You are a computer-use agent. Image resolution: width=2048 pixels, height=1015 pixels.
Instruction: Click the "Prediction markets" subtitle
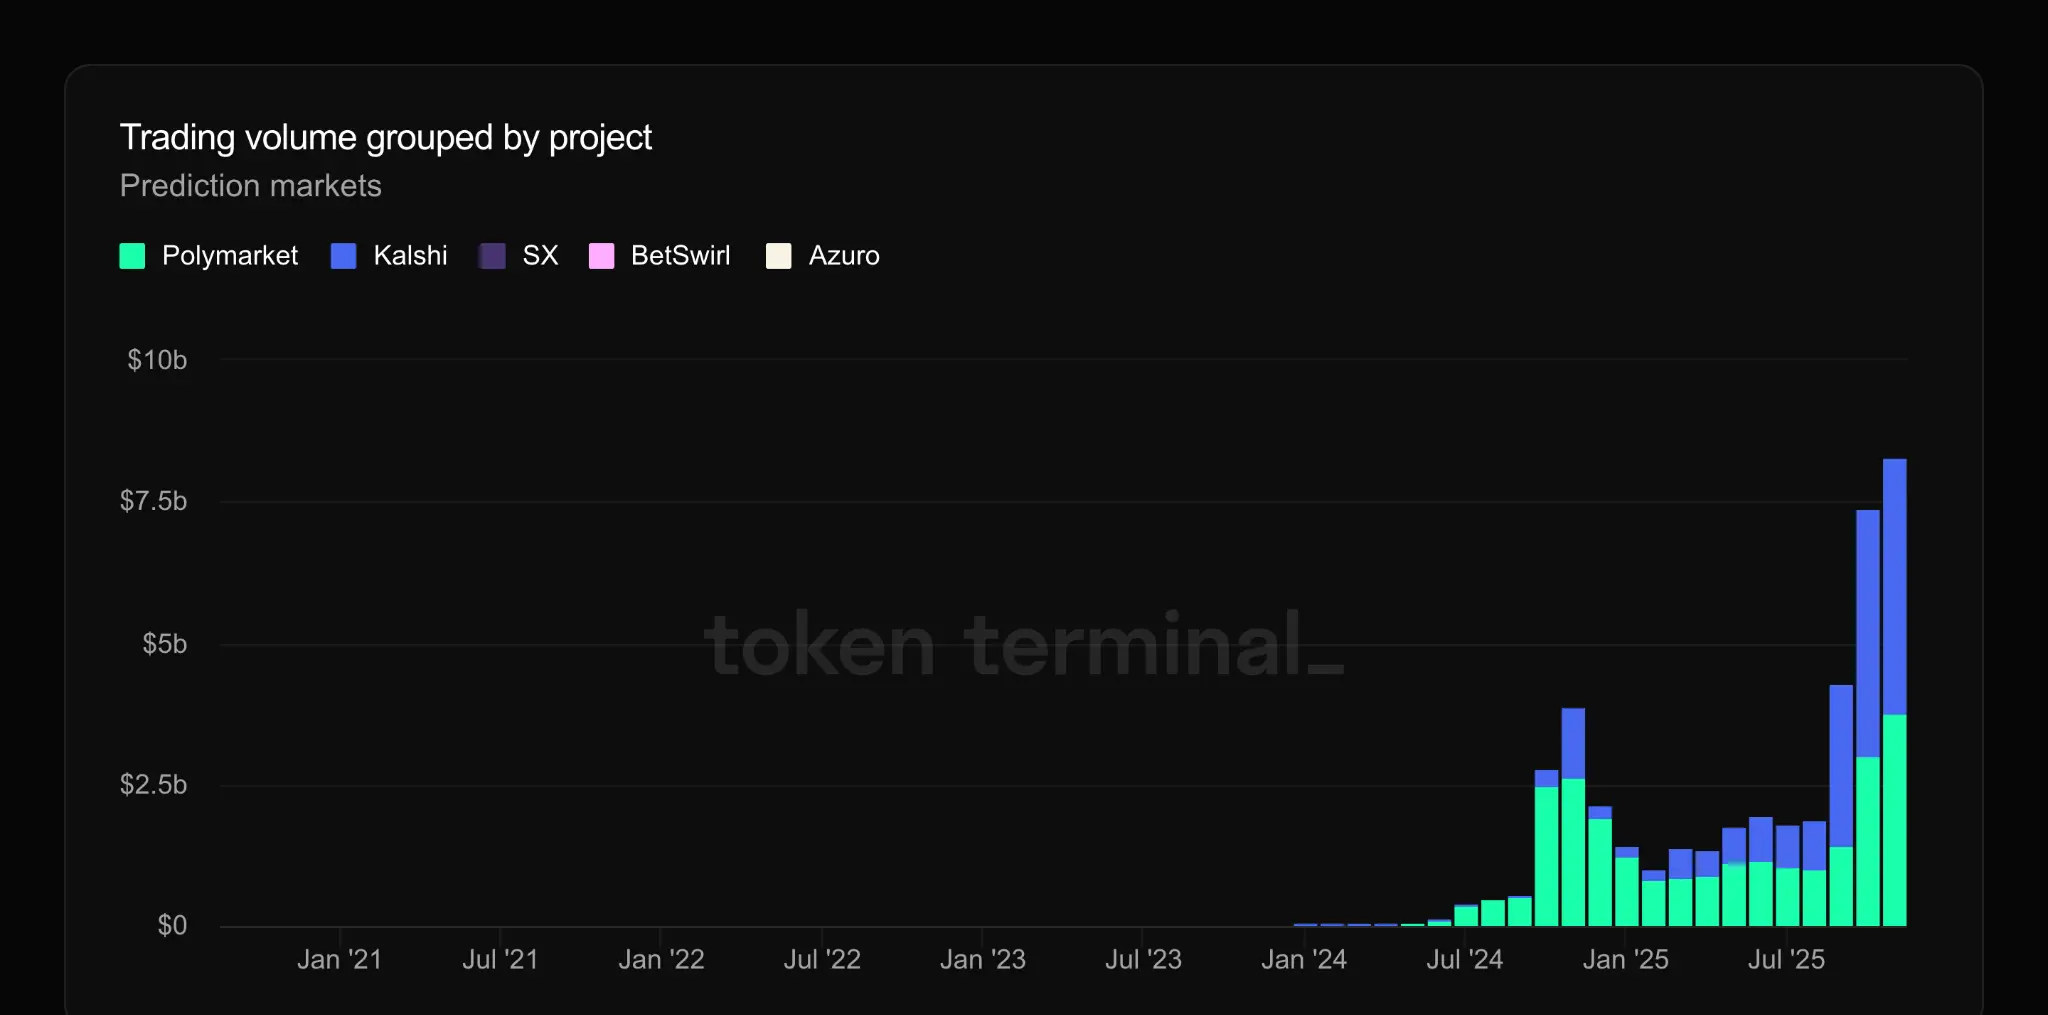[250, 186]
